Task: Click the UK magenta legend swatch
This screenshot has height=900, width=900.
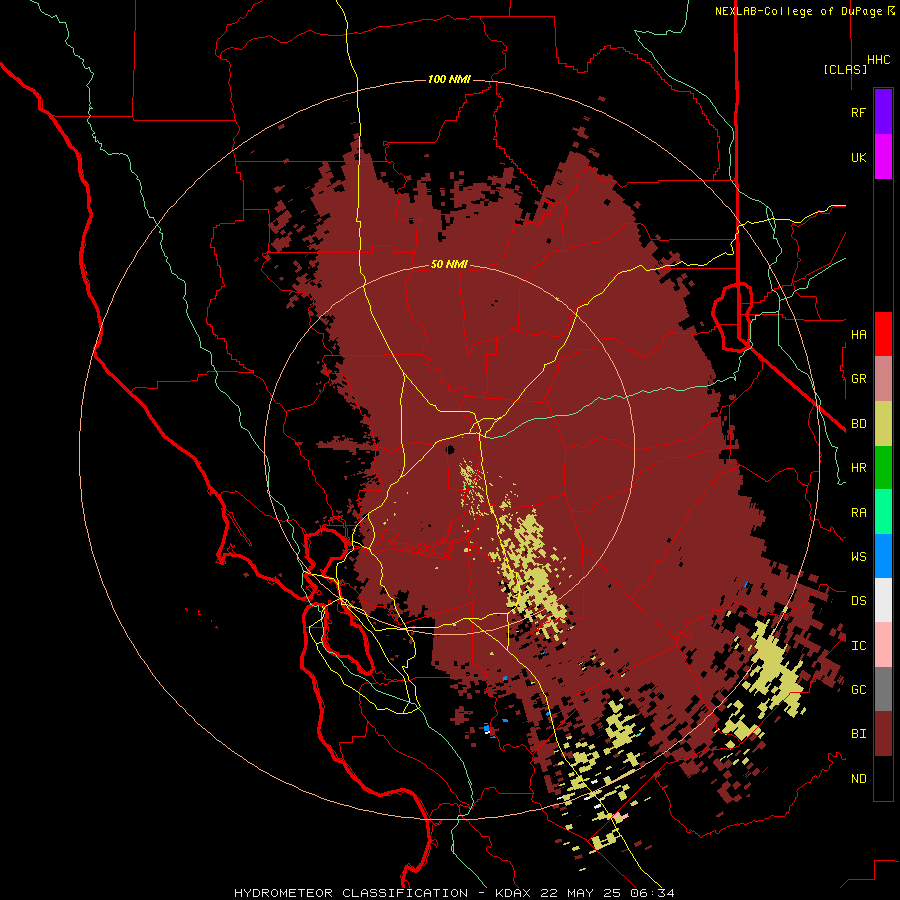Action: coord(883,157)
